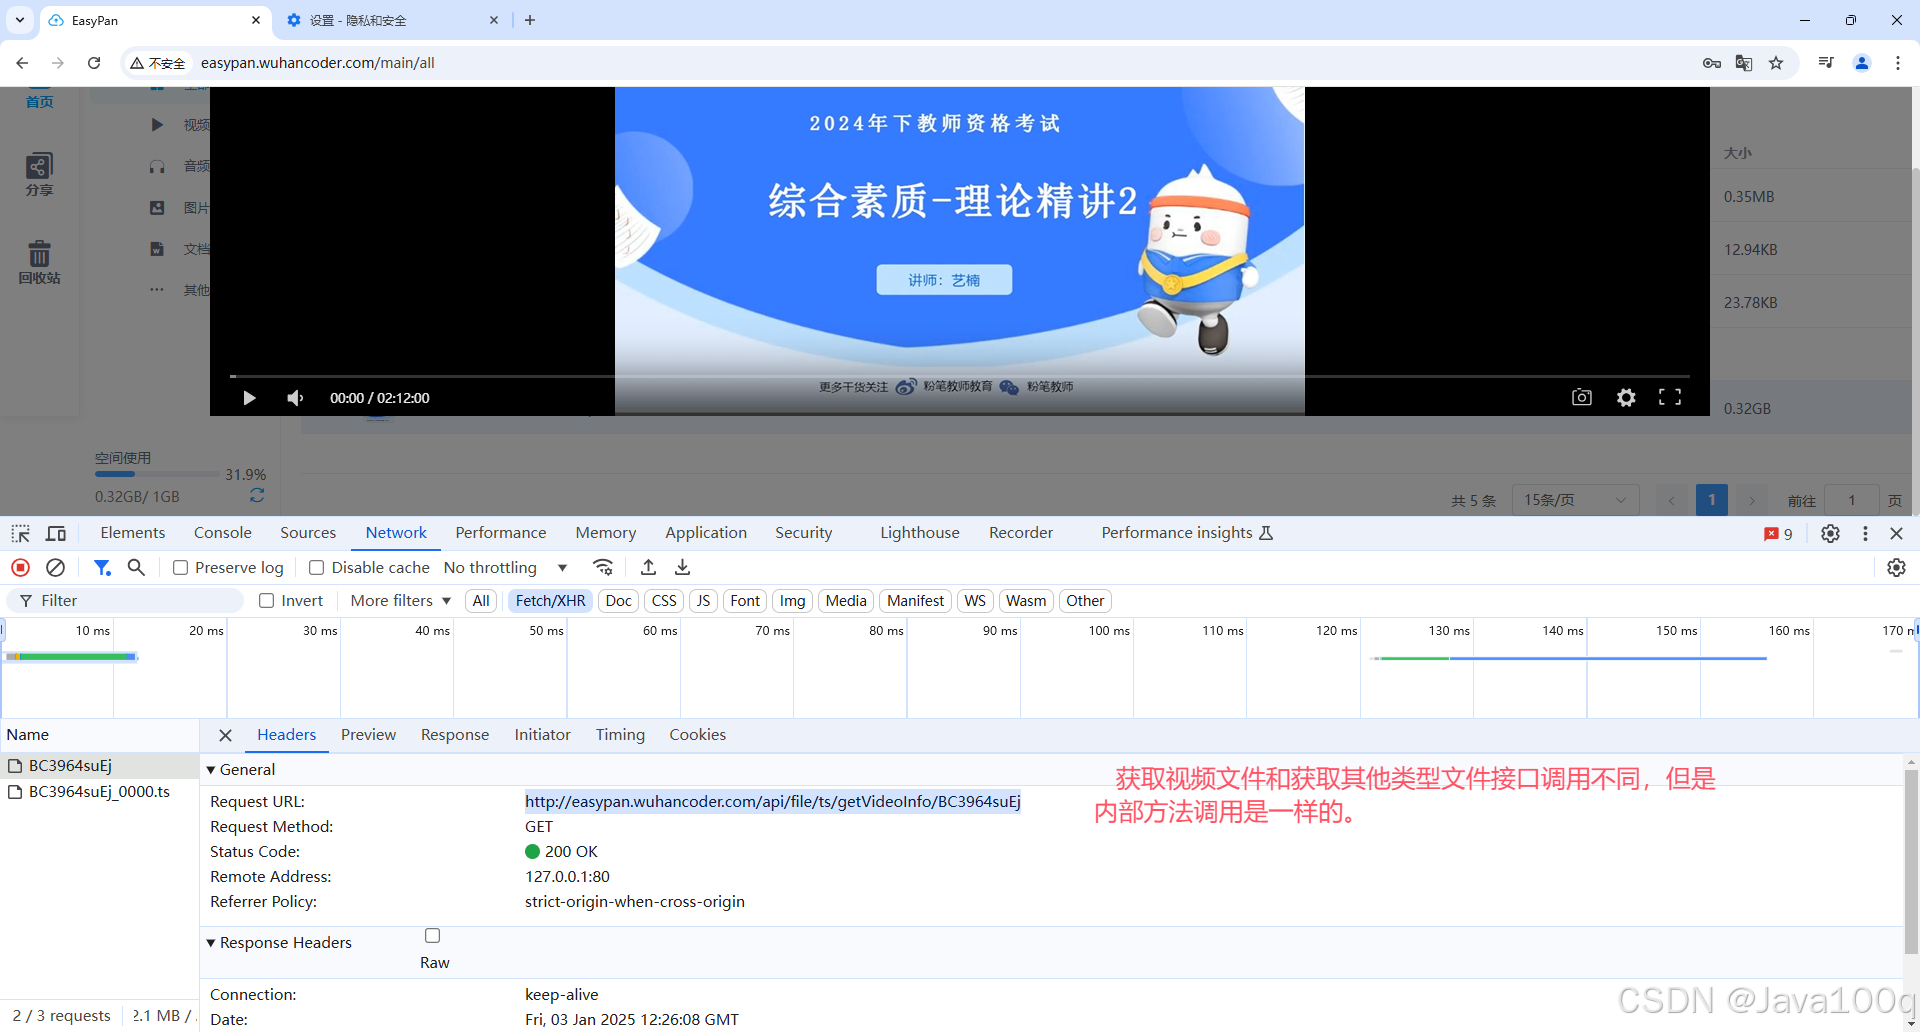Open the No throttling dropdown
Viewport: 1920px width, 1032px height.
[x=505, y=567]
